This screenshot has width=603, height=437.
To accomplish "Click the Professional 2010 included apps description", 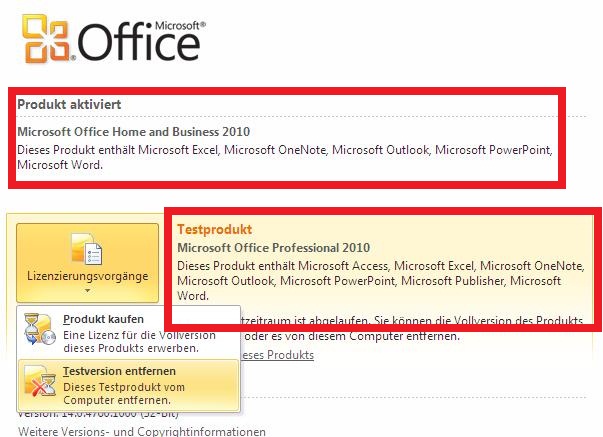I will [381, 280].
